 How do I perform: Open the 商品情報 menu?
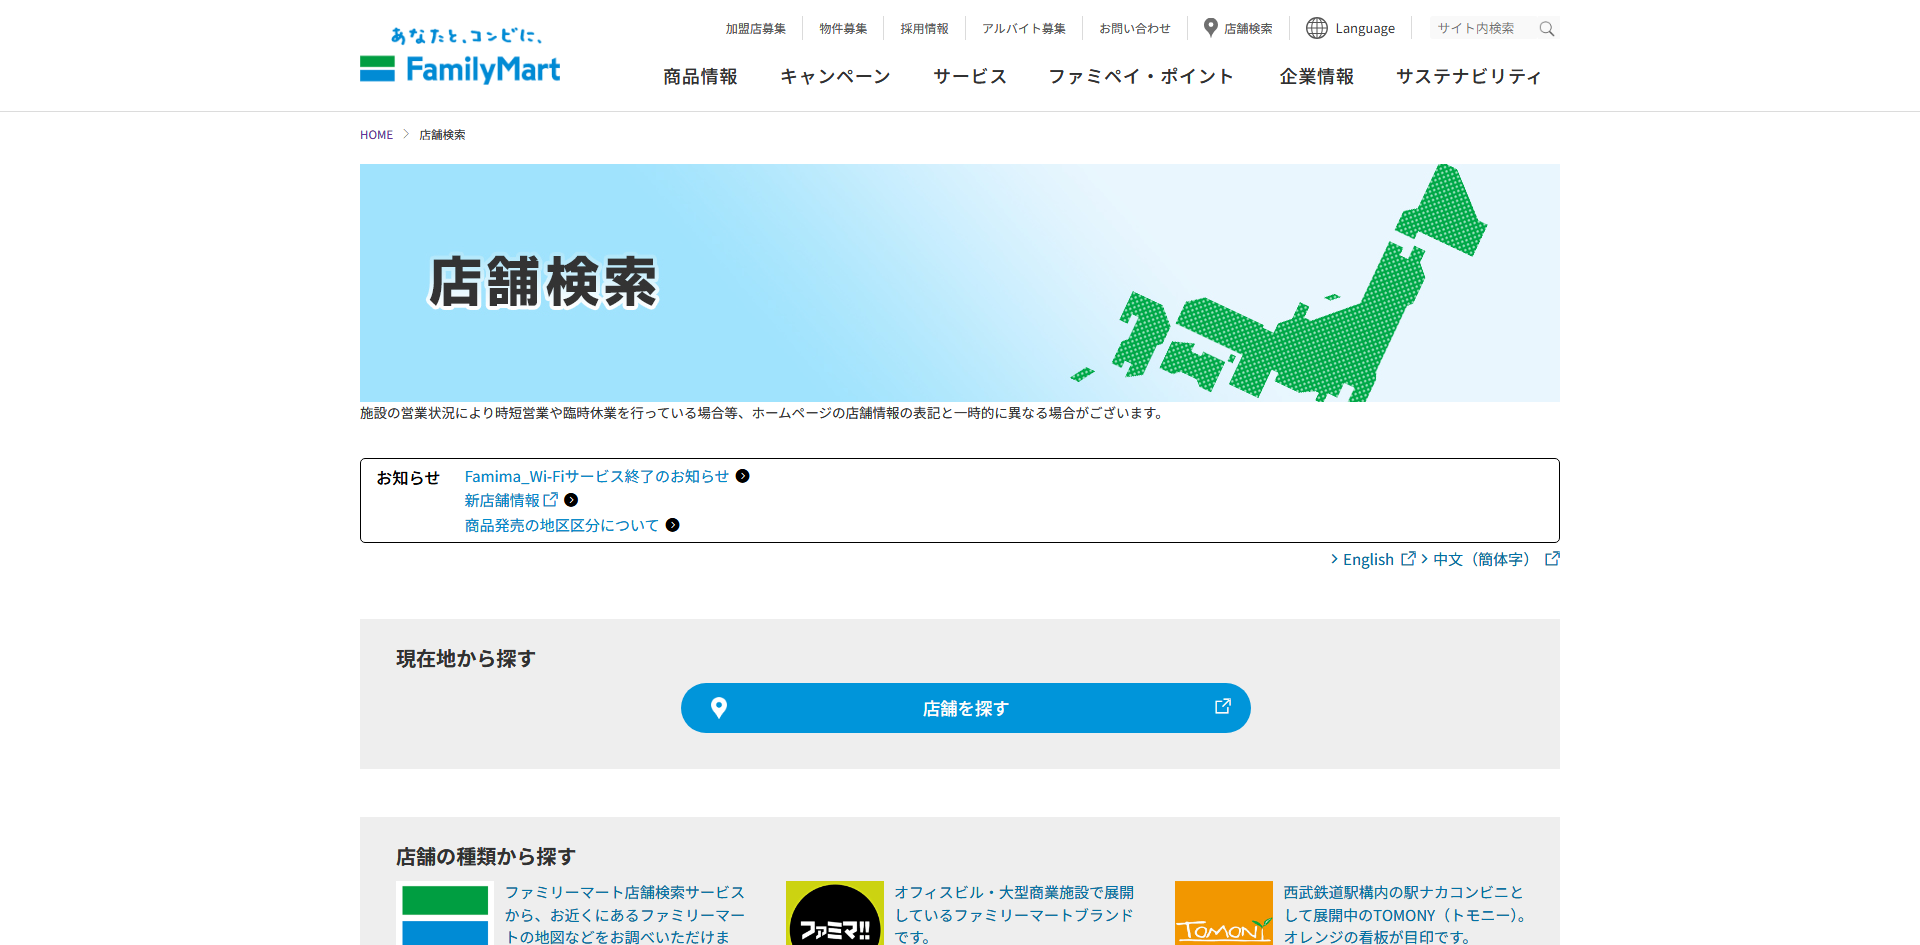(x=700, y=76)
